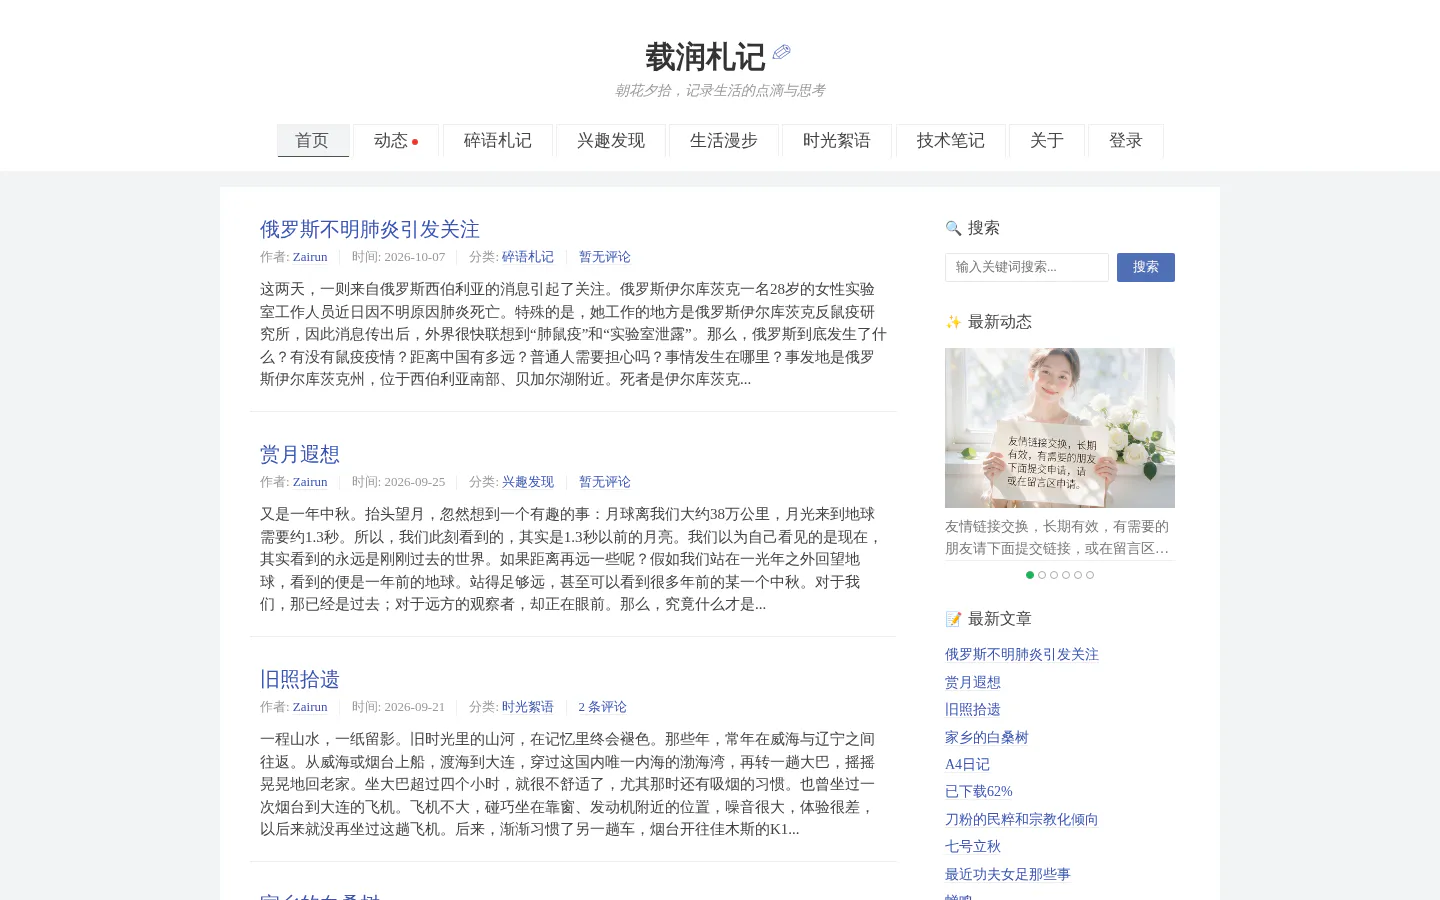Open the 首页 navigation tab

pyautogui.click(x=313, y=141)
